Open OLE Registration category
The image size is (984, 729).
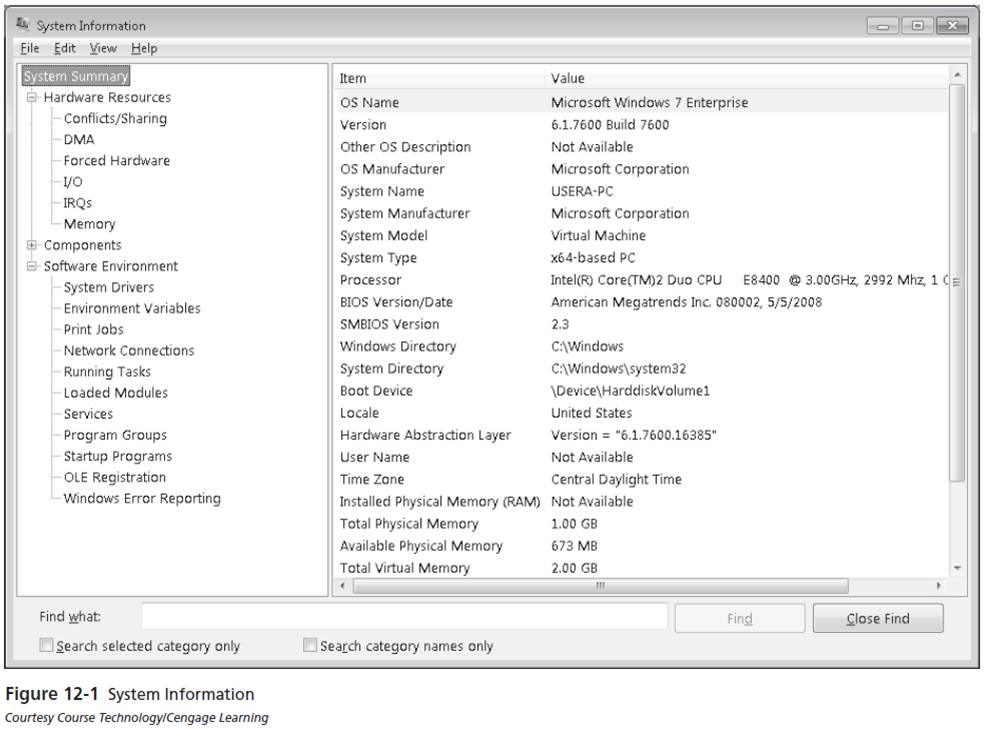pyautogui.click(x=115, y=477)
